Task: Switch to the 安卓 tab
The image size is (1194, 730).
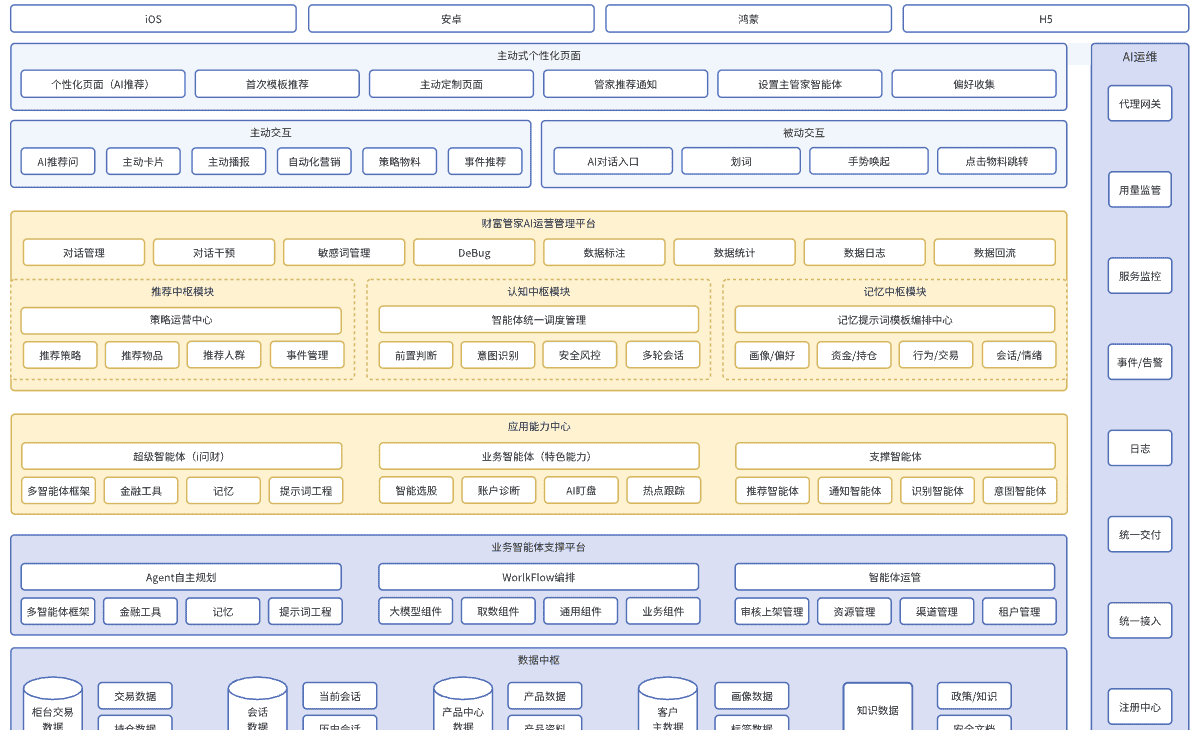Action: tap(451, 18)
